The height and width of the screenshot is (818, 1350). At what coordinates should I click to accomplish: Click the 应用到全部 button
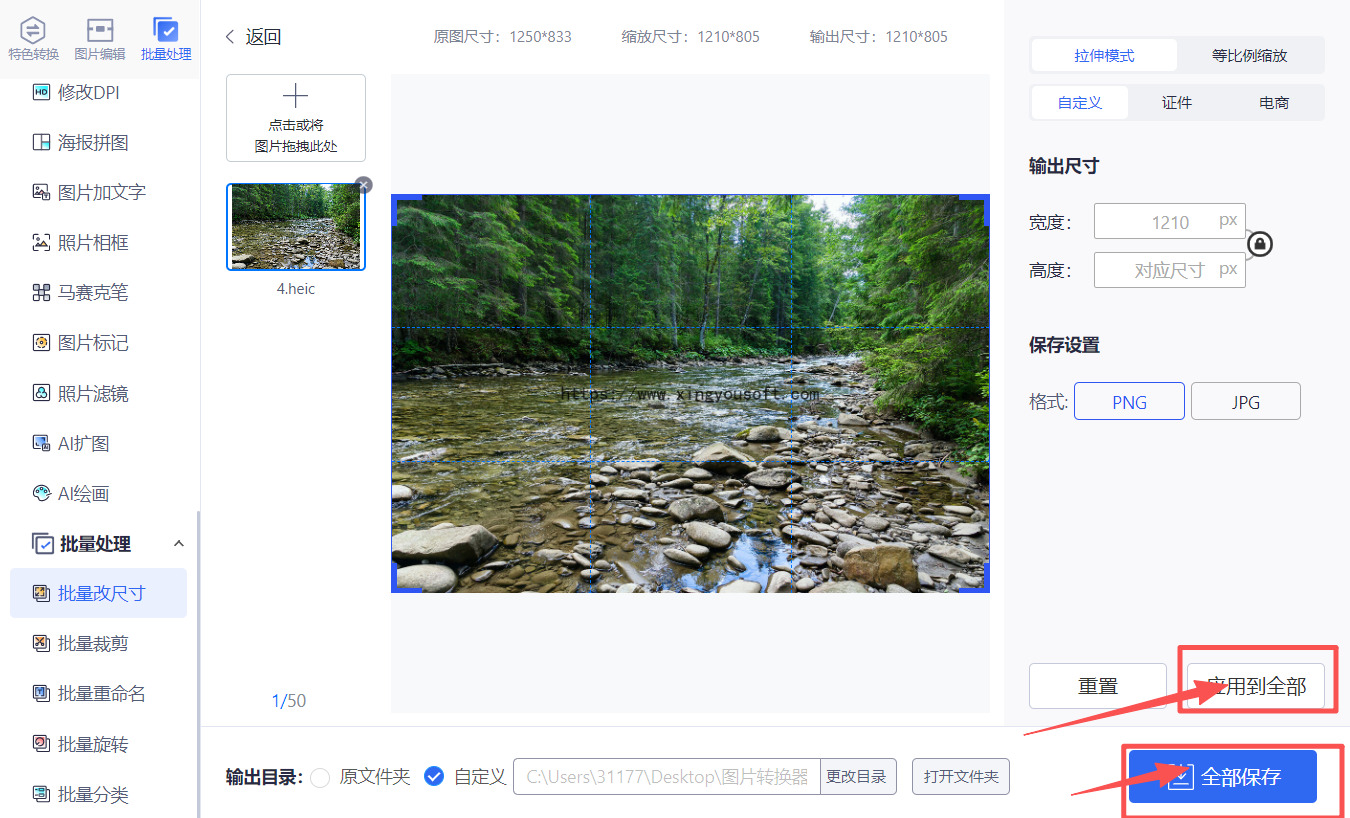point(1256,686)
